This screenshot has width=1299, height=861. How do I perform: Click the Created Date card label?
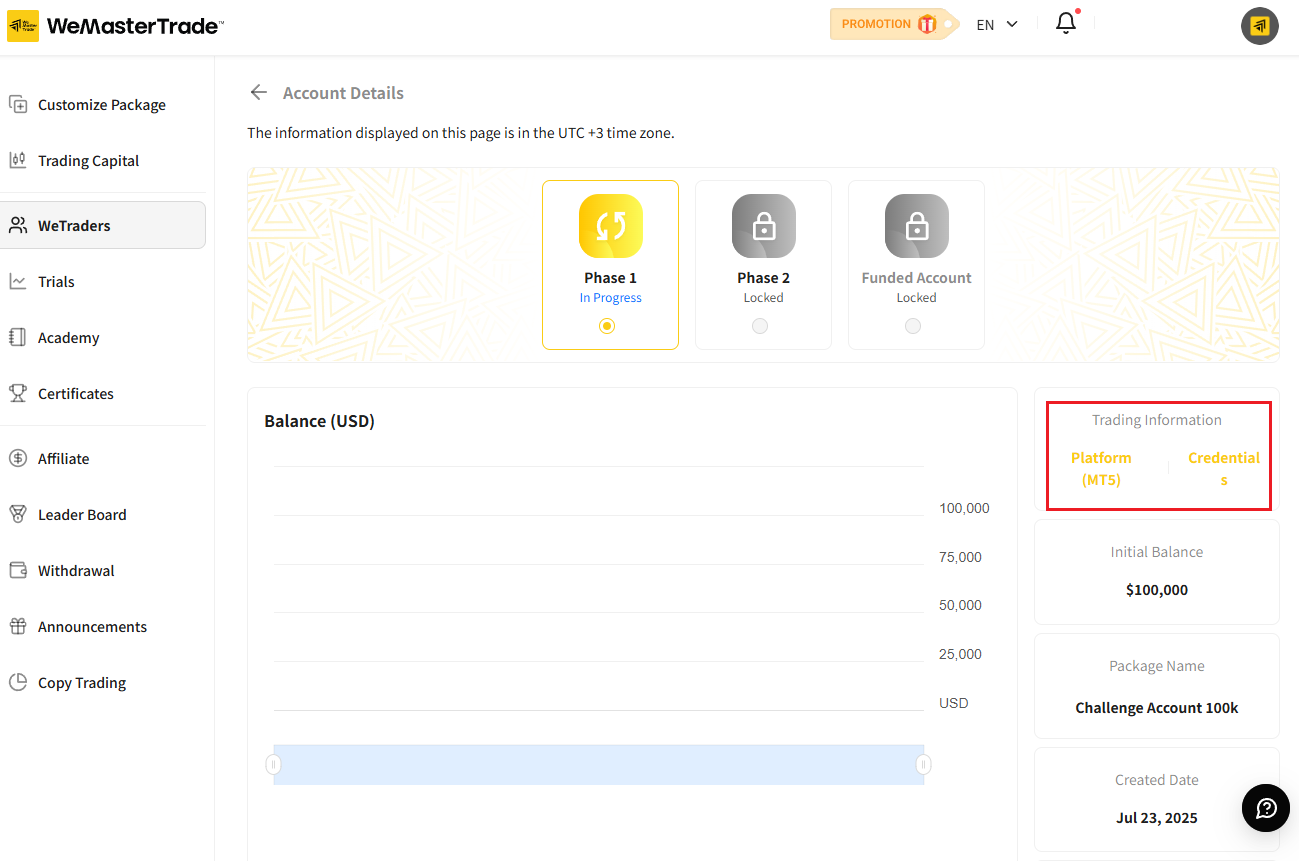[x=1157, y=780]
